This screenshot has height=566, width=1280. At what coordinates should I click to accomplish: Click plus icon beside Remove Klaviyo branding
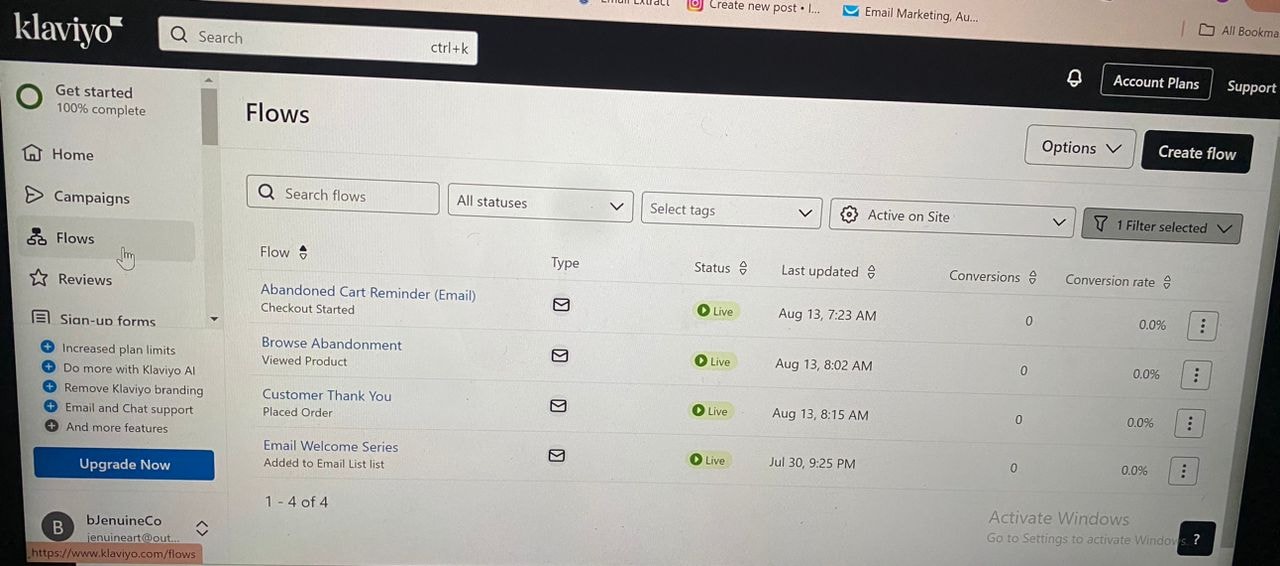point(49,386)
